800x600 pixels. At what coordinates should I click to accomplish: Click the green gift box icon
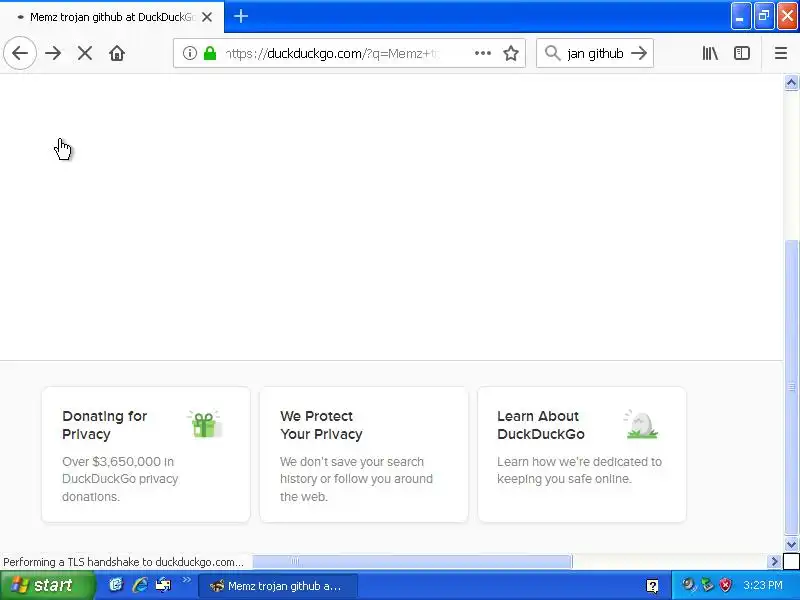(205, 424)
